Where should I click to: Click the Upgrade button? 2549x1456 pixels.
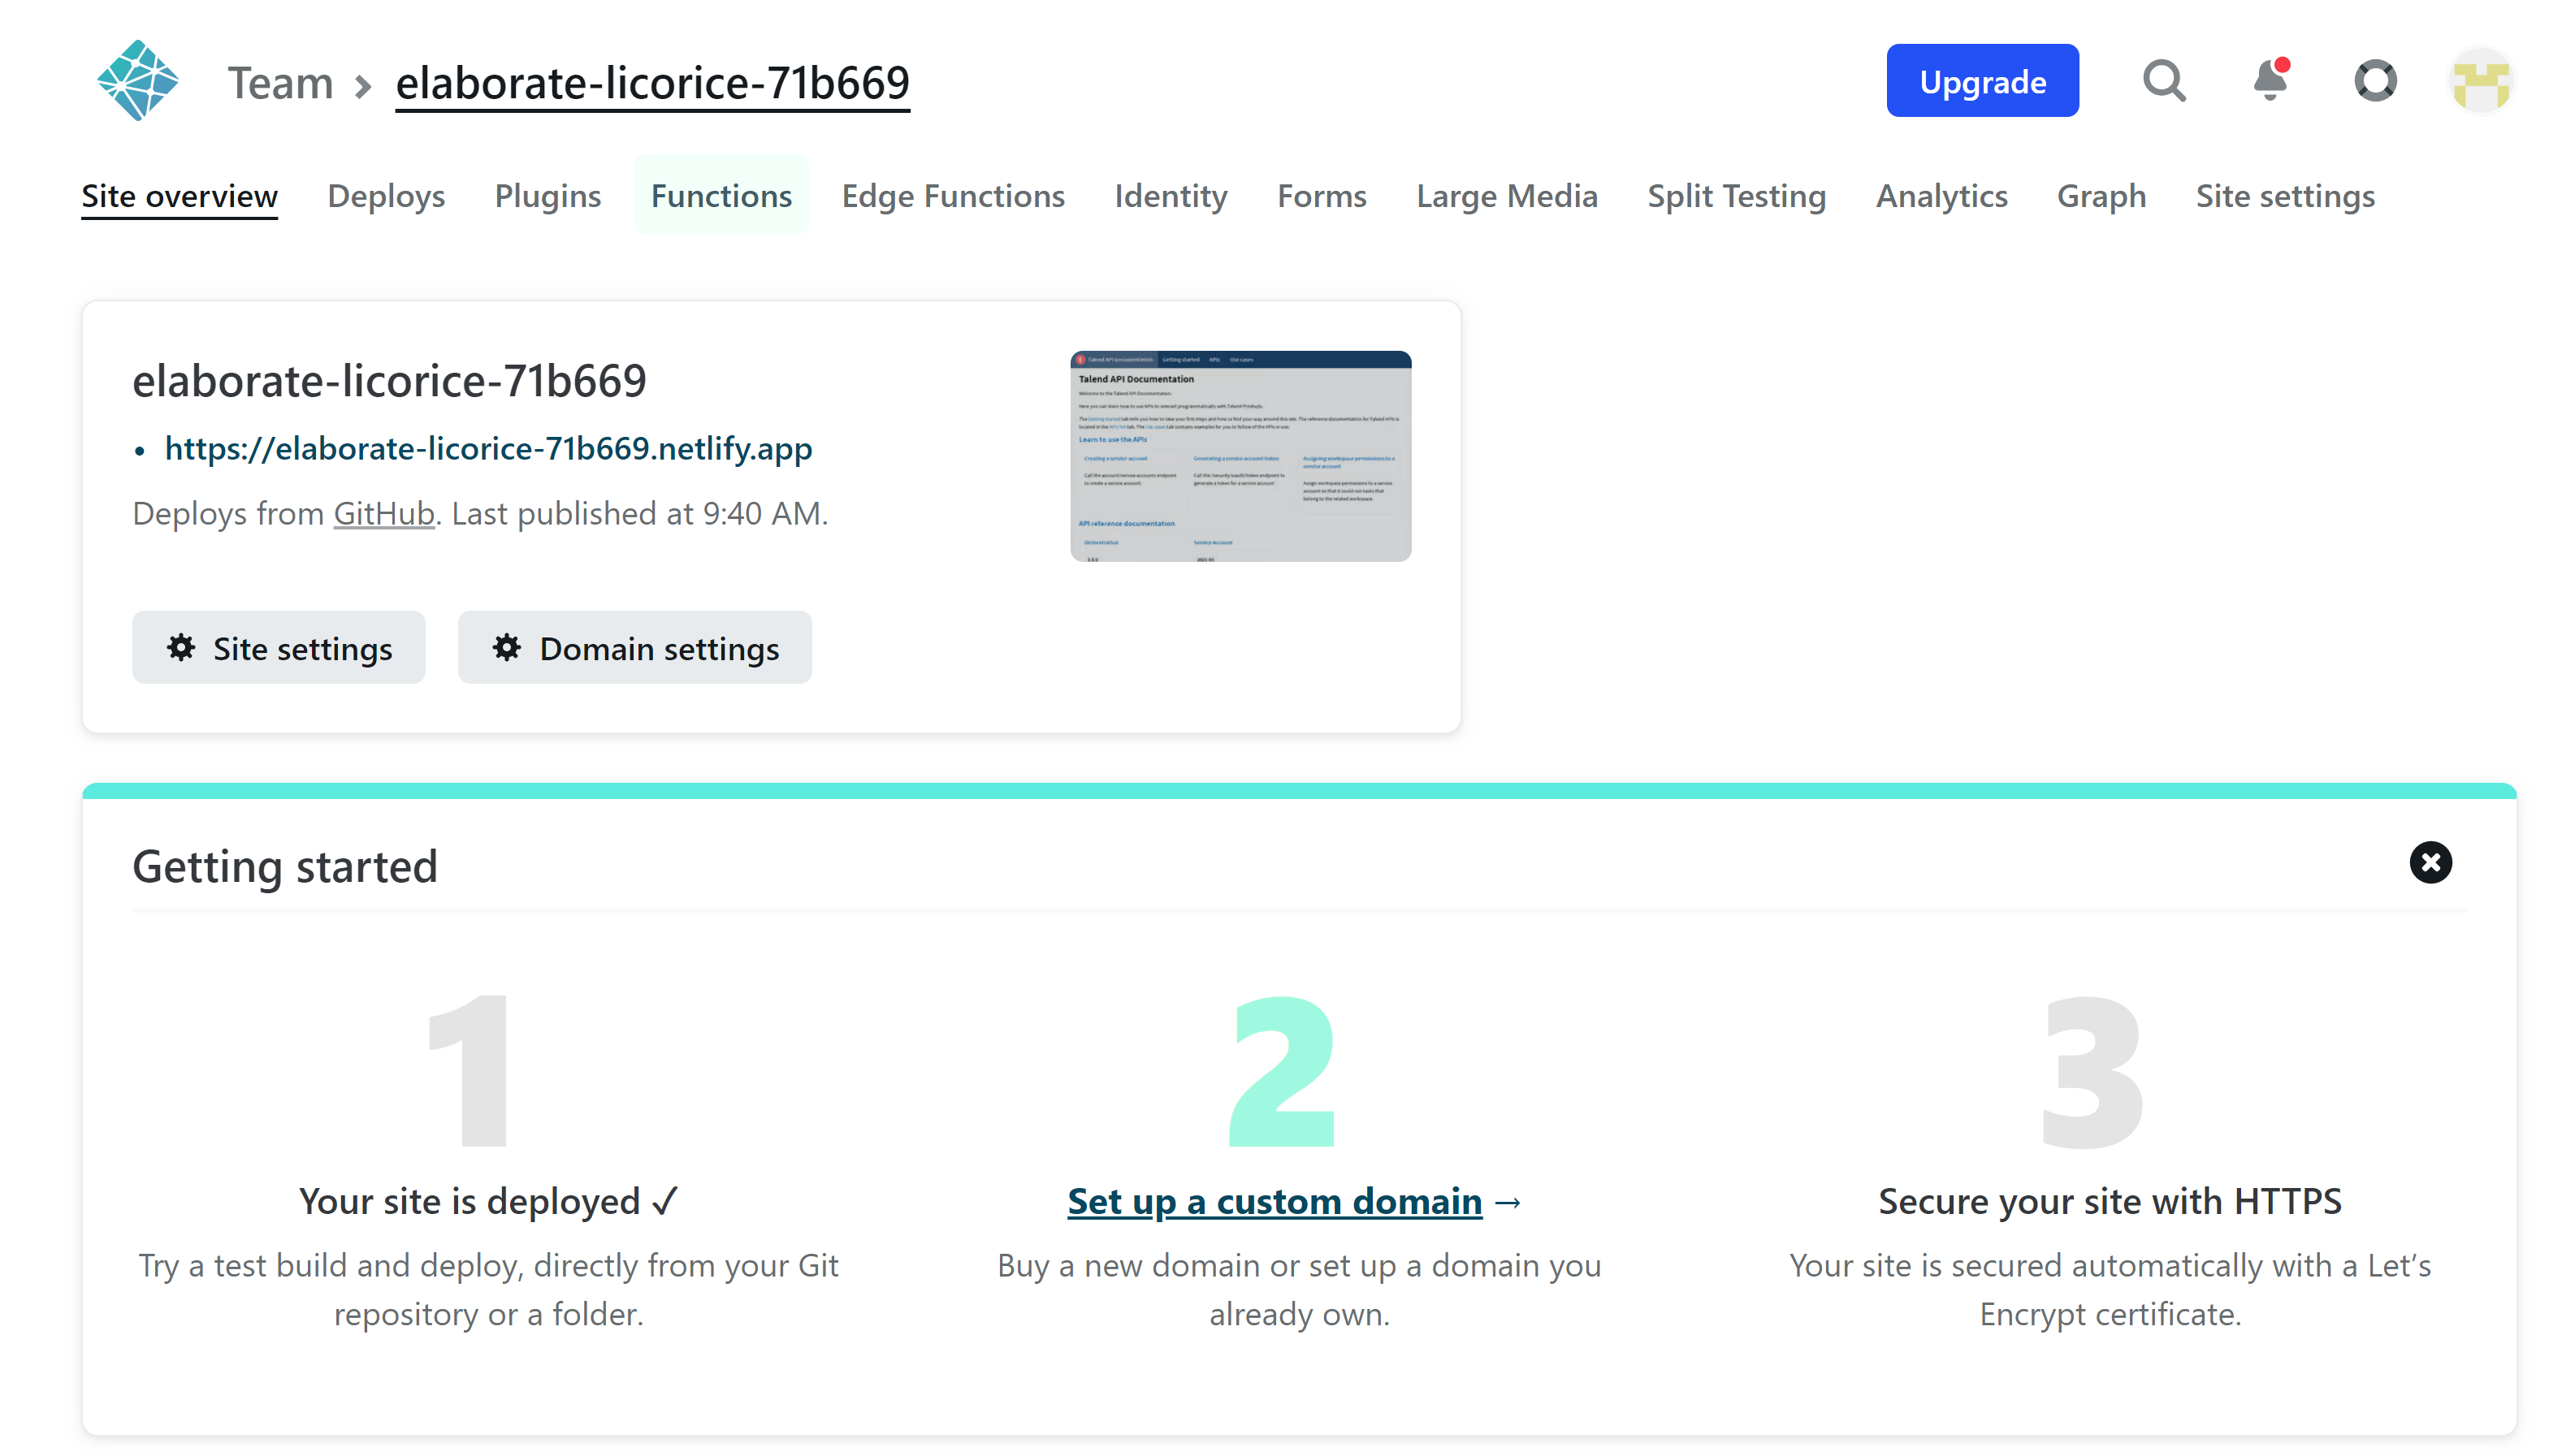(1982, 80)
